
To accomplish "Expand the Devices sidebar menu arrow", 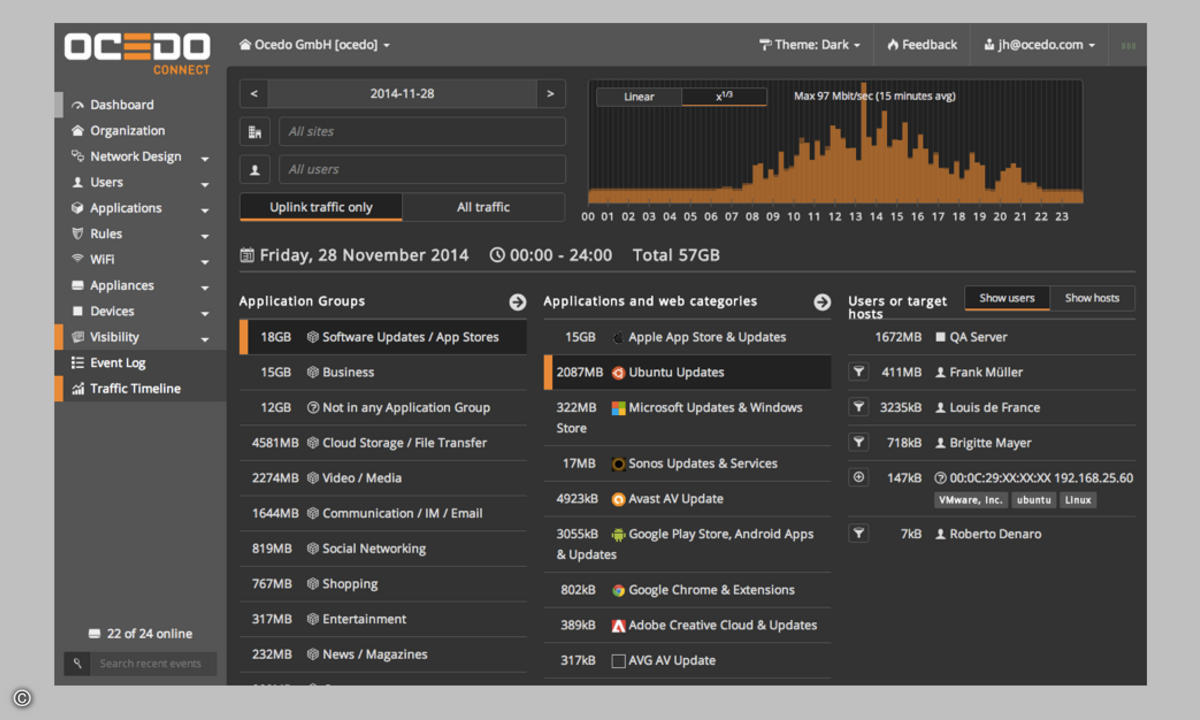I will [204, 313].
